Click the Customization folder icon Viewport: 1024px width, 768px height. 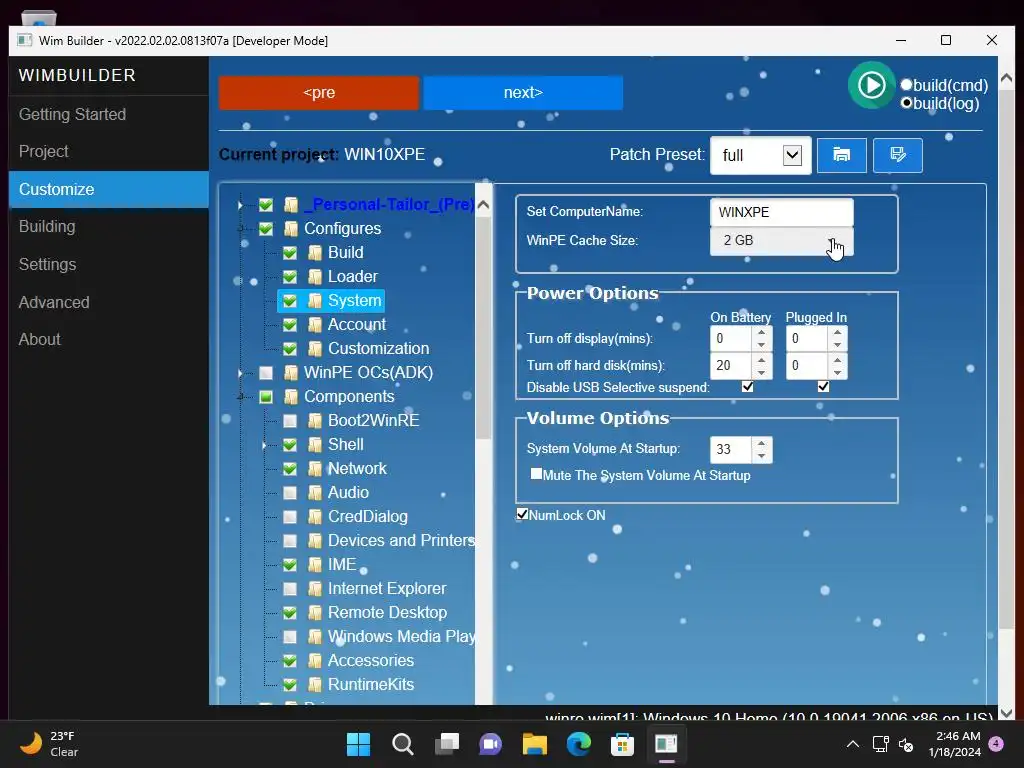point(315,349)
